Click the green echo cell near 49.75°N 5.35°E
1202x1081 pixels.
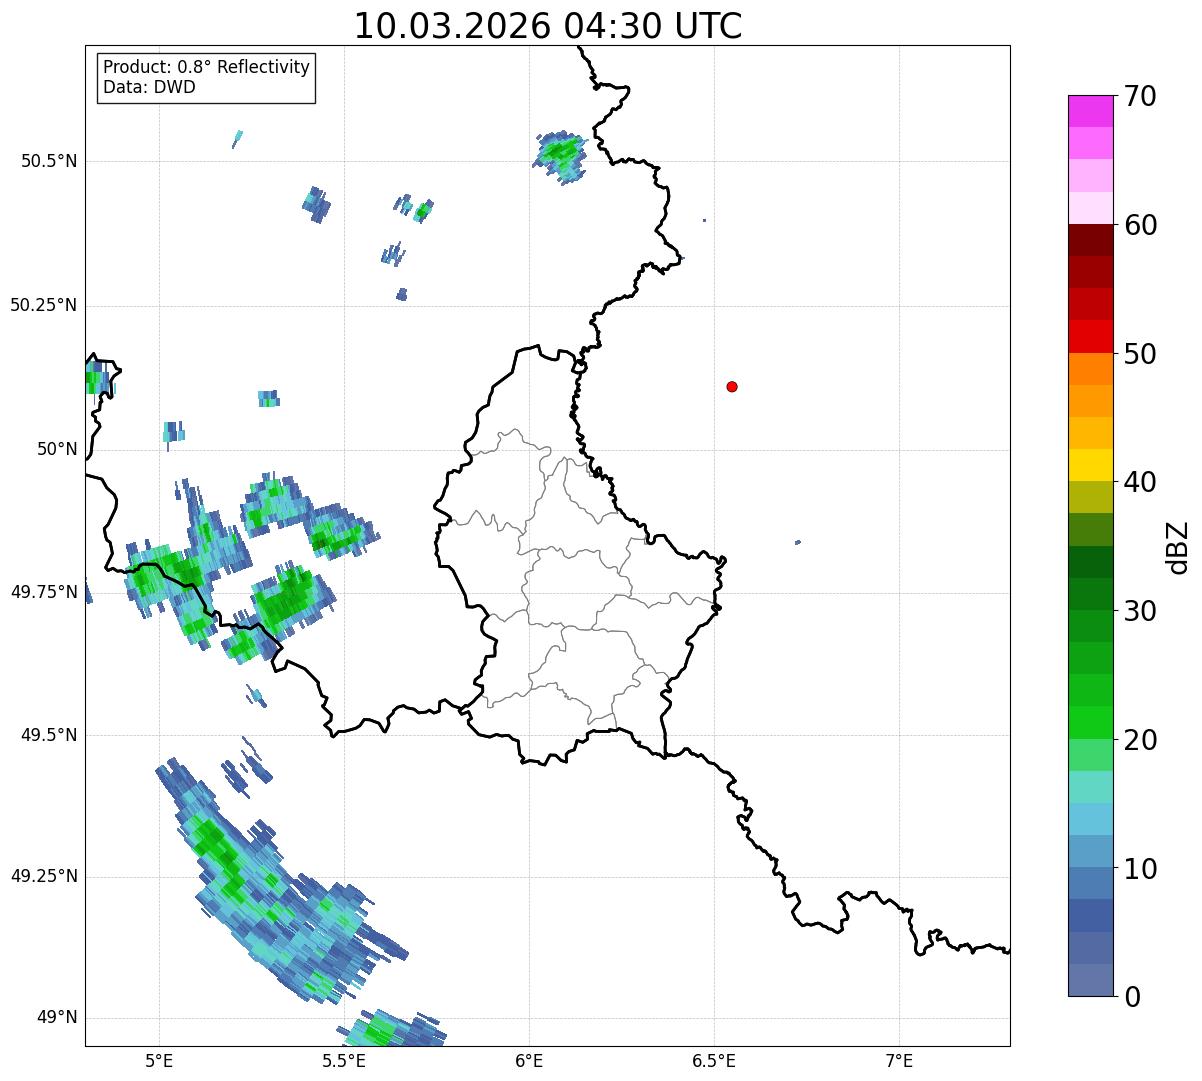pos(290,600)
